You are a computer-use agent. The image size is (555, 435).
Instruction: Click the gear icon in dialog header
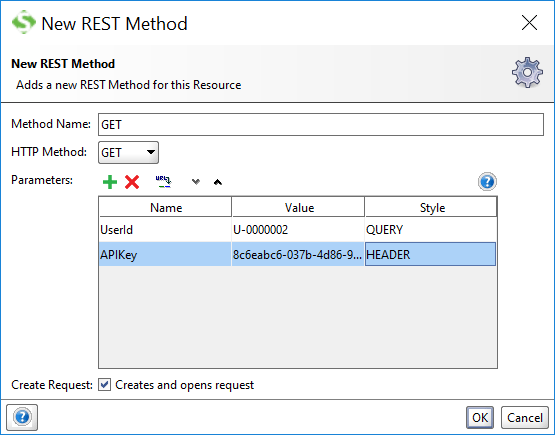pos(527,72)
